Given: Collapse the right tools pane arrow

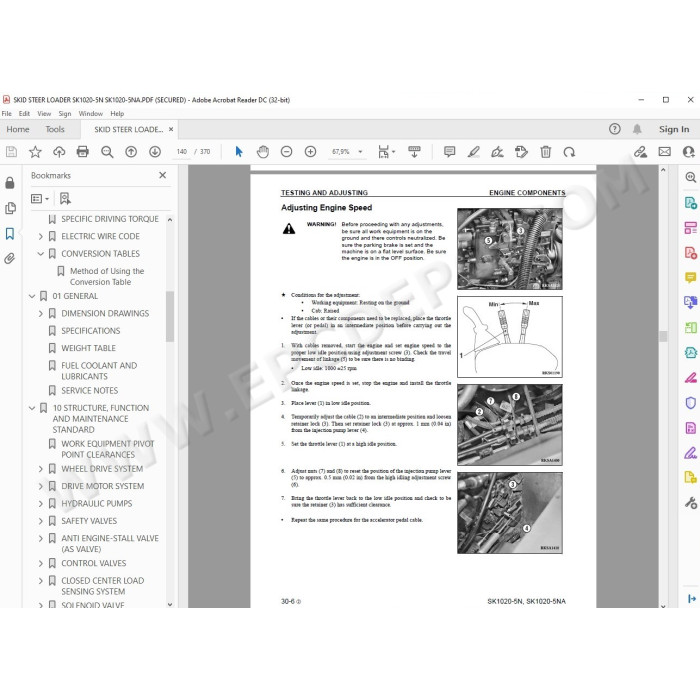Looking at the screenshot, I should (691, 599).
